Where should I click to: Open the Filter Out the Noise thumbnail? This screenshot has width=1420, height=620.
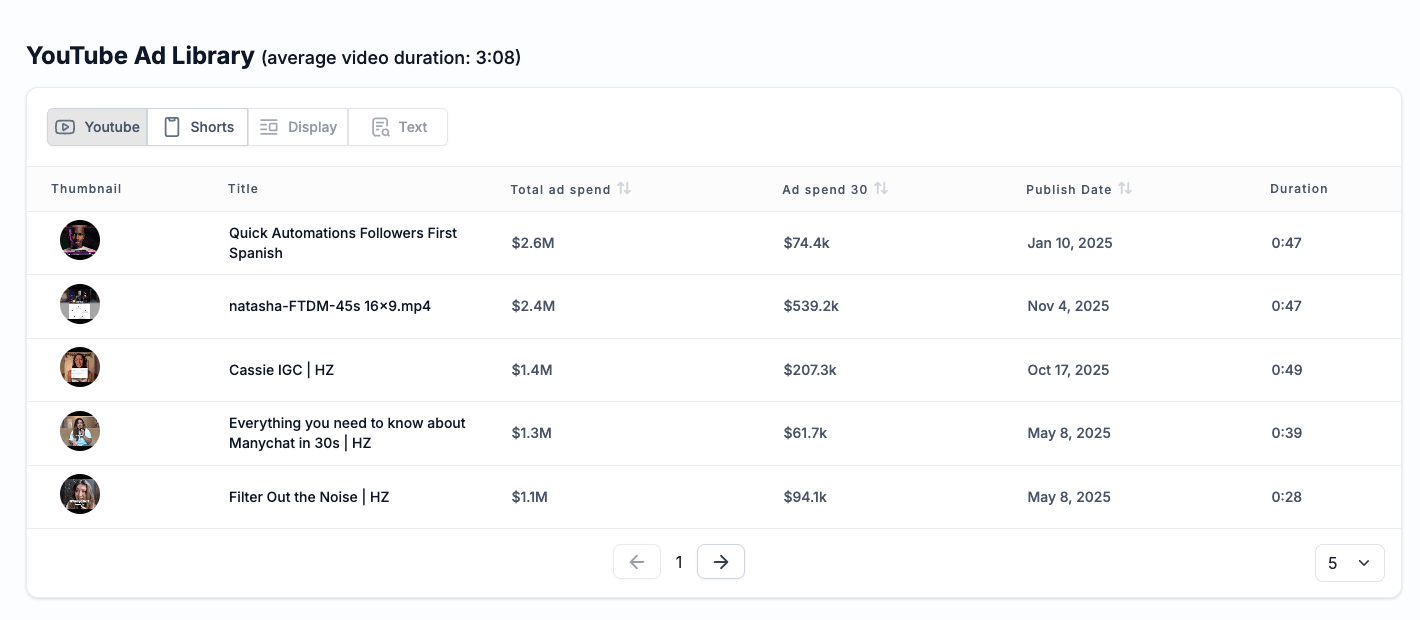click(x=80, y=494)
